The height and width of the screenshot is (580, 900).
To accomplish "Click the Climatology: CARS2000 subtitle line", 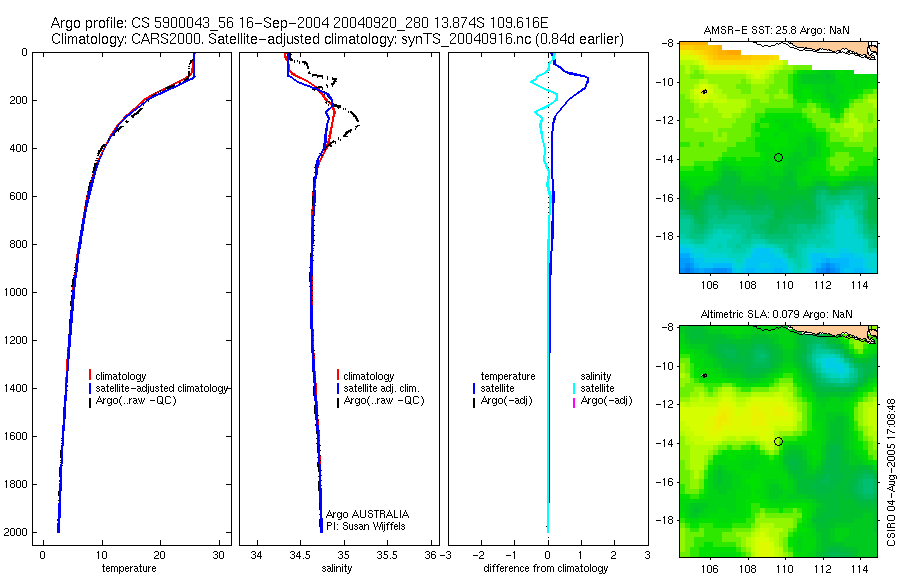I will coord(338,40).
